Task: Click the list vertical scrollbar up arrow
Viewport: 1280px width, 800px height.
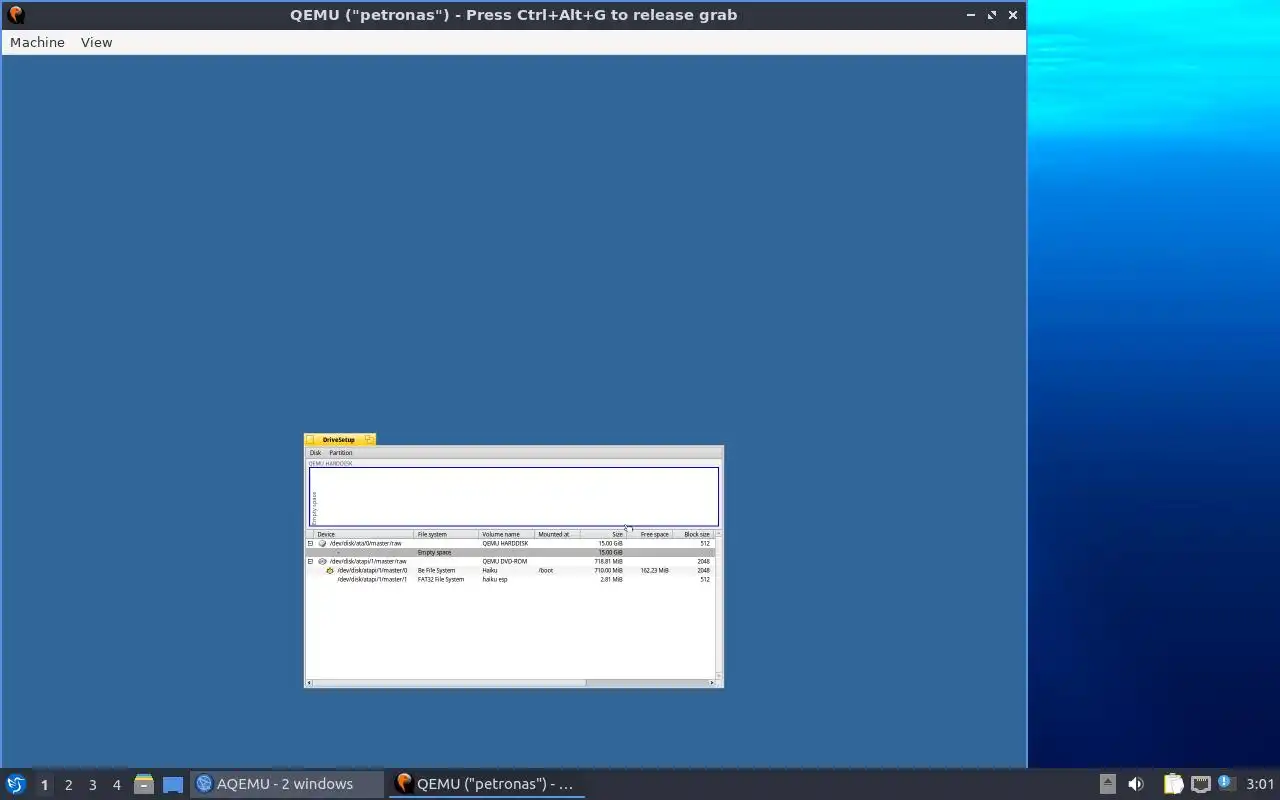Action: pyautogui.click(x=719, y=534)
